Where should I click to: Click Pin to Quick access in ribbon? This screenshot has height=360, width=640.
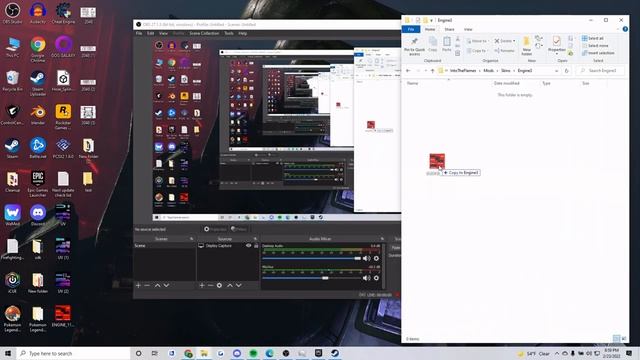coord(414,47)
